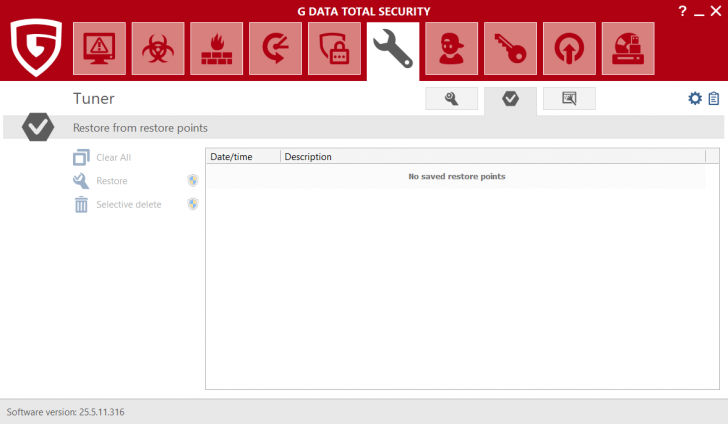Click the Clear All stacked-squares icon
The image size is (728, 424).
(81, 157)
